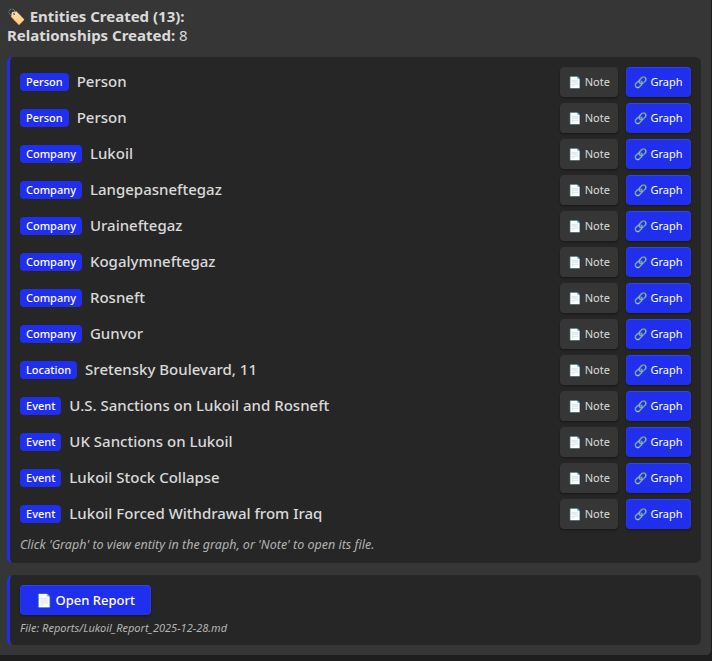Open the note for the first Person entity

[x=588, y=82]
